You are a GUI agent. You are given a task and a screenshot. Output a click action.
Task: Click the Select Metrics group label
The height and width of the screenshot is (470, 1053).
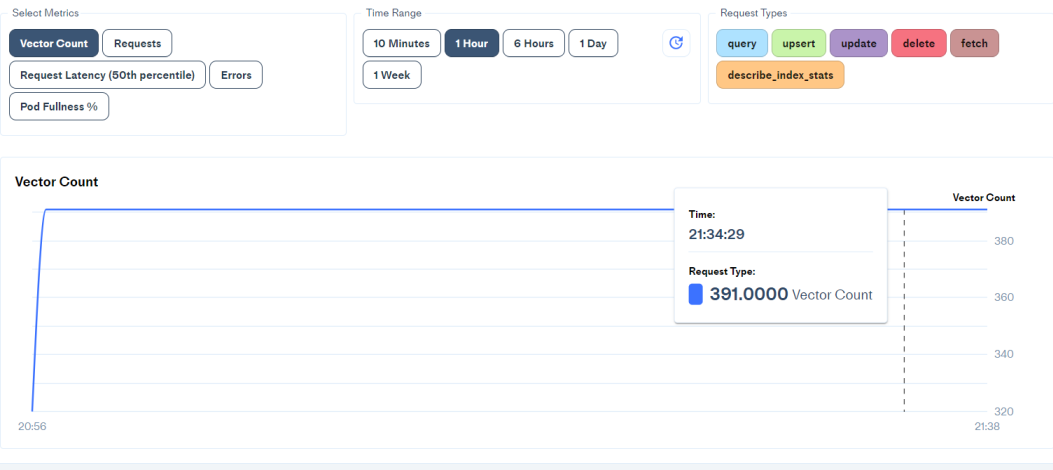point(46,13)
